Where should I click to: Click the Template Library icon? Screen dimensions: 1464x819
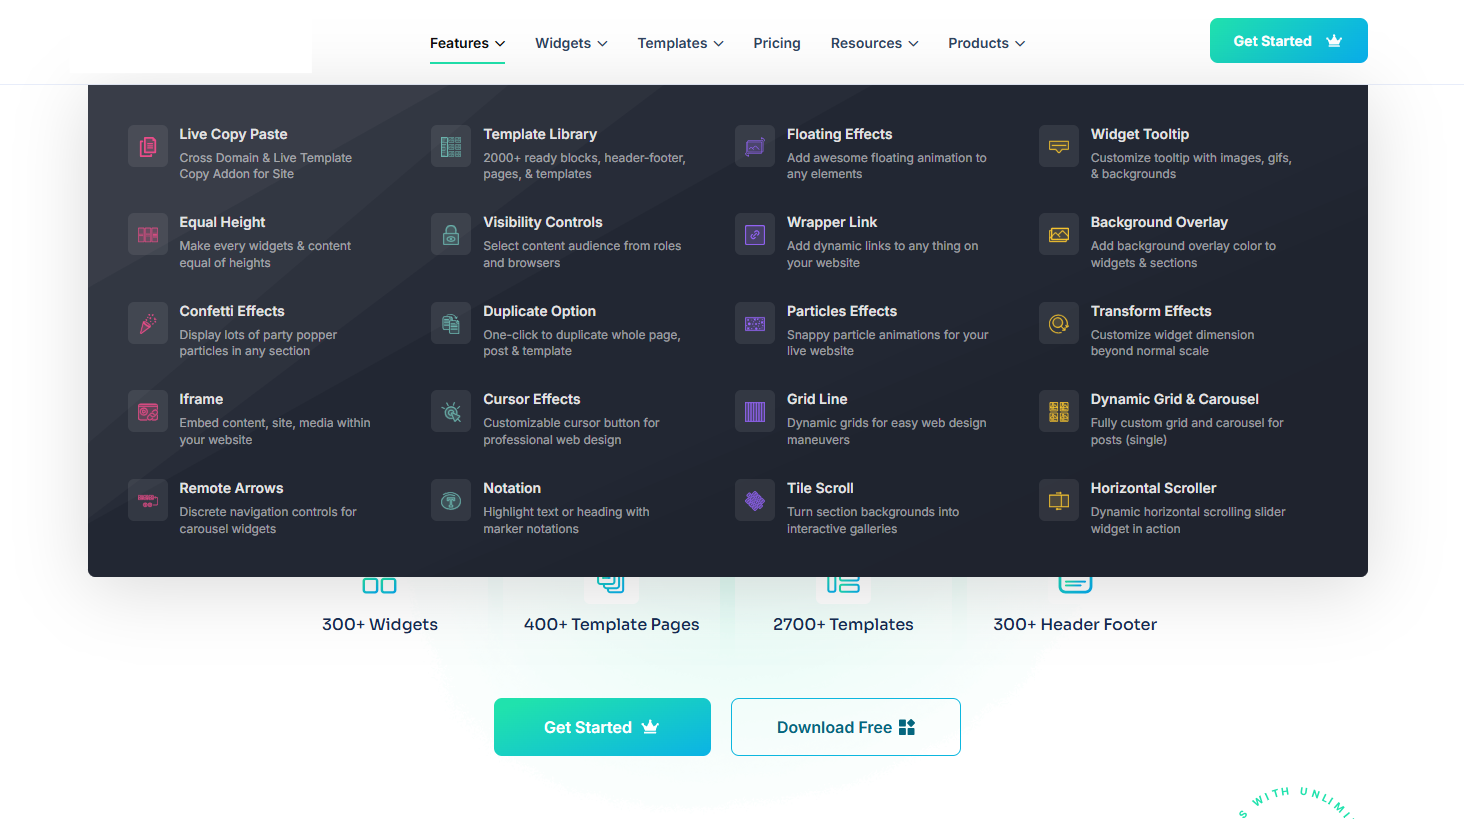click(x=451, y=146)
